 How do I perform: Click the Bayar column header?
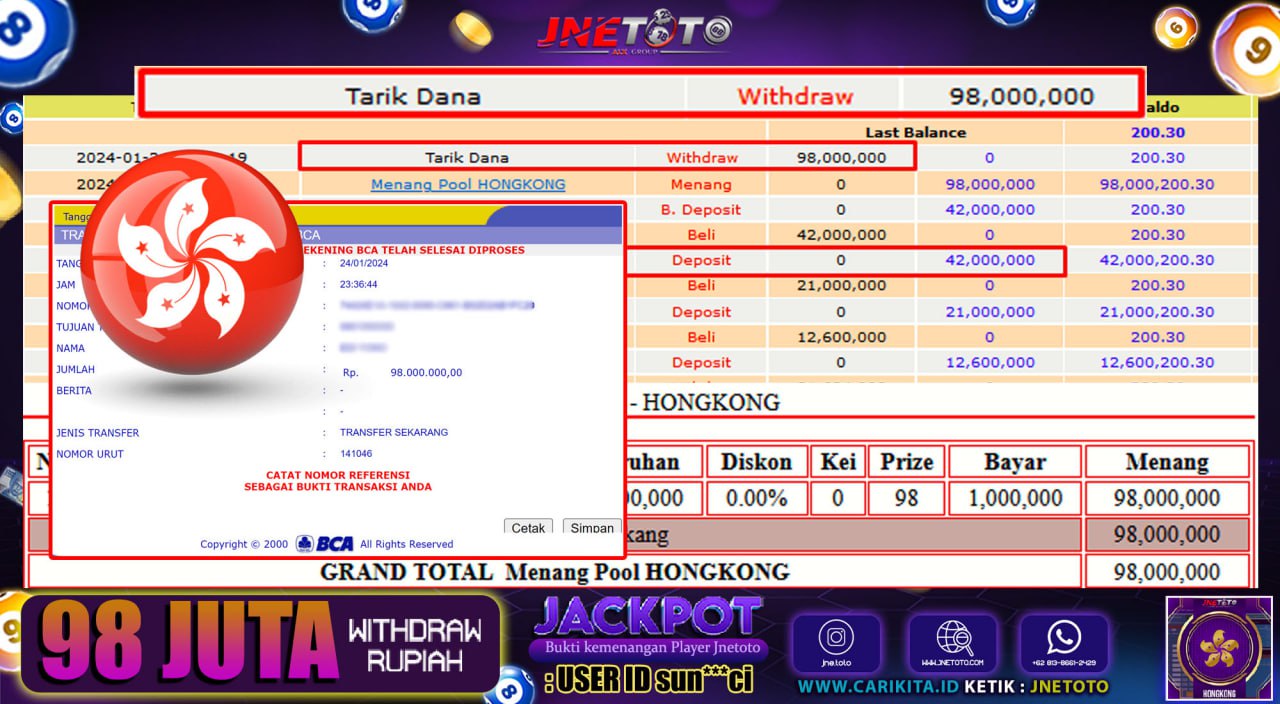pos(1014,462)
